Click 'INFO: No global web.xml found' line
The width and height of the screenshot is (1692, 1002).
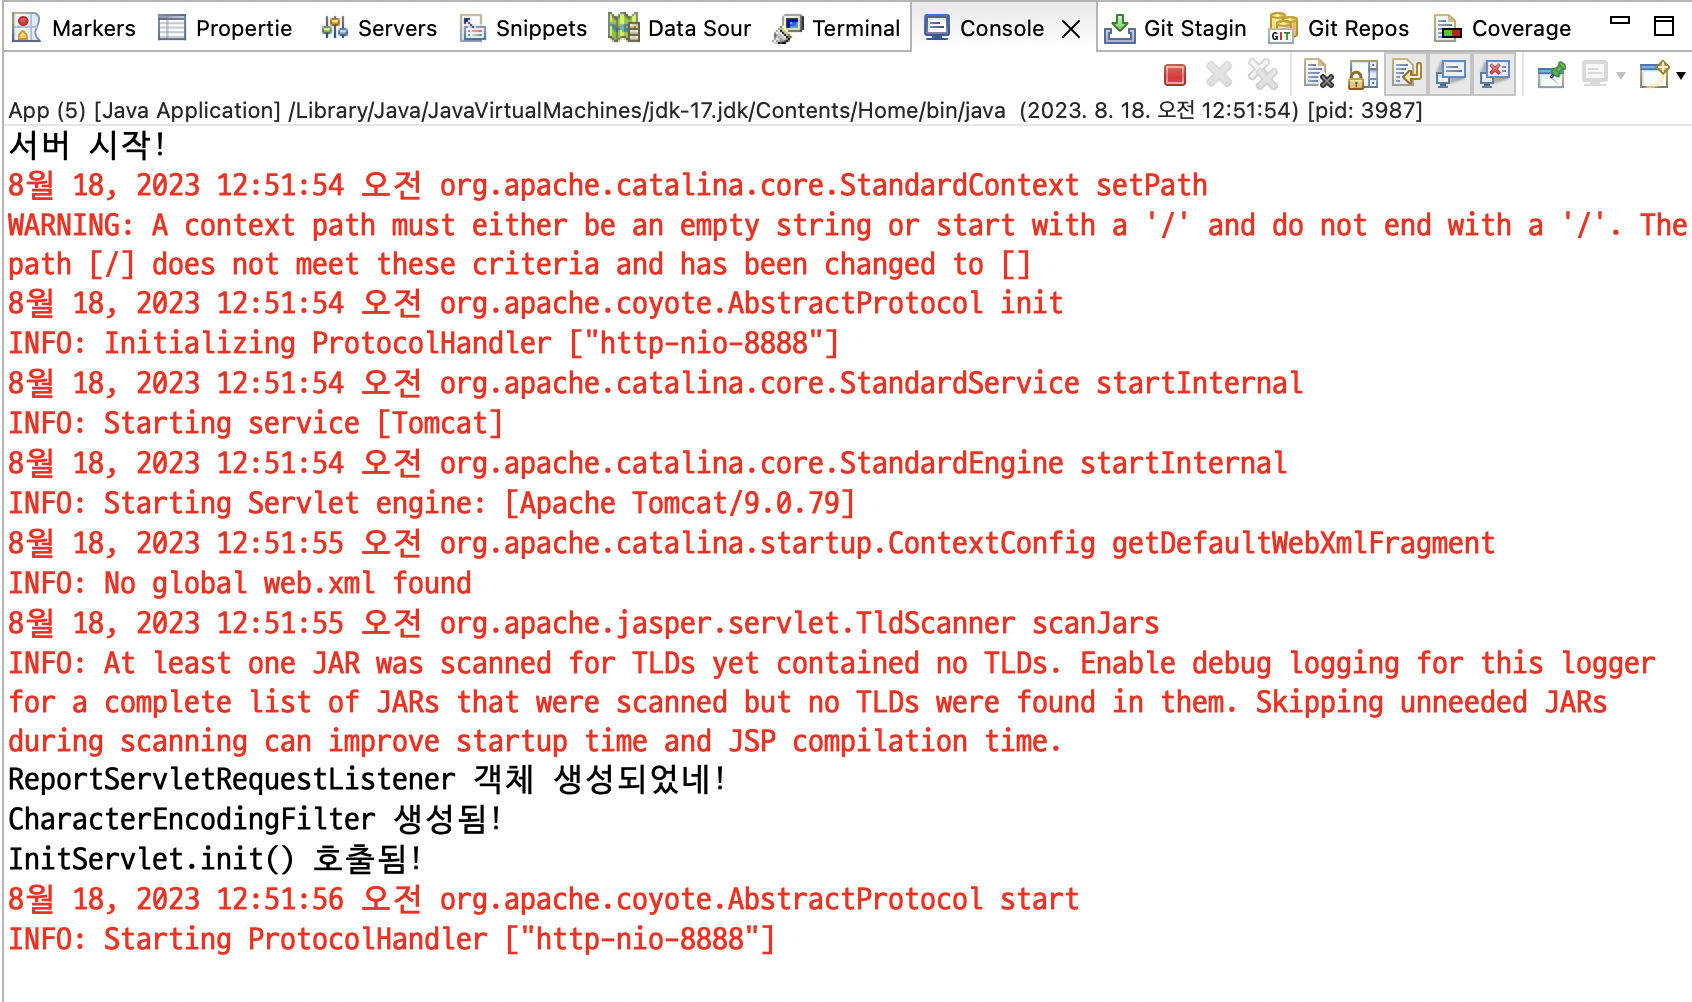(240, 583)
